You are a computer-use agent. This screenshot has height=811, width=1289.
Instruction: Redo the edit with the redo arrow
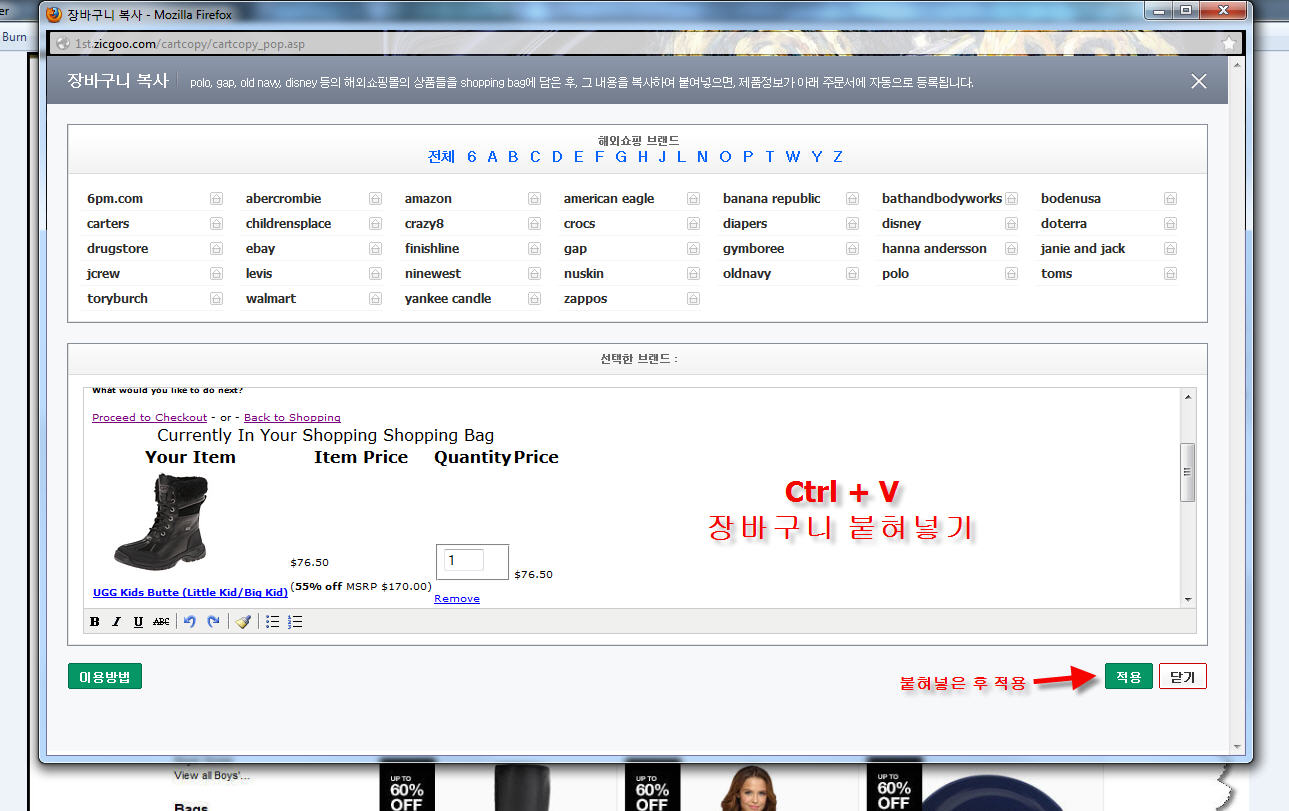pyautogui.click(x=213, y=622)
